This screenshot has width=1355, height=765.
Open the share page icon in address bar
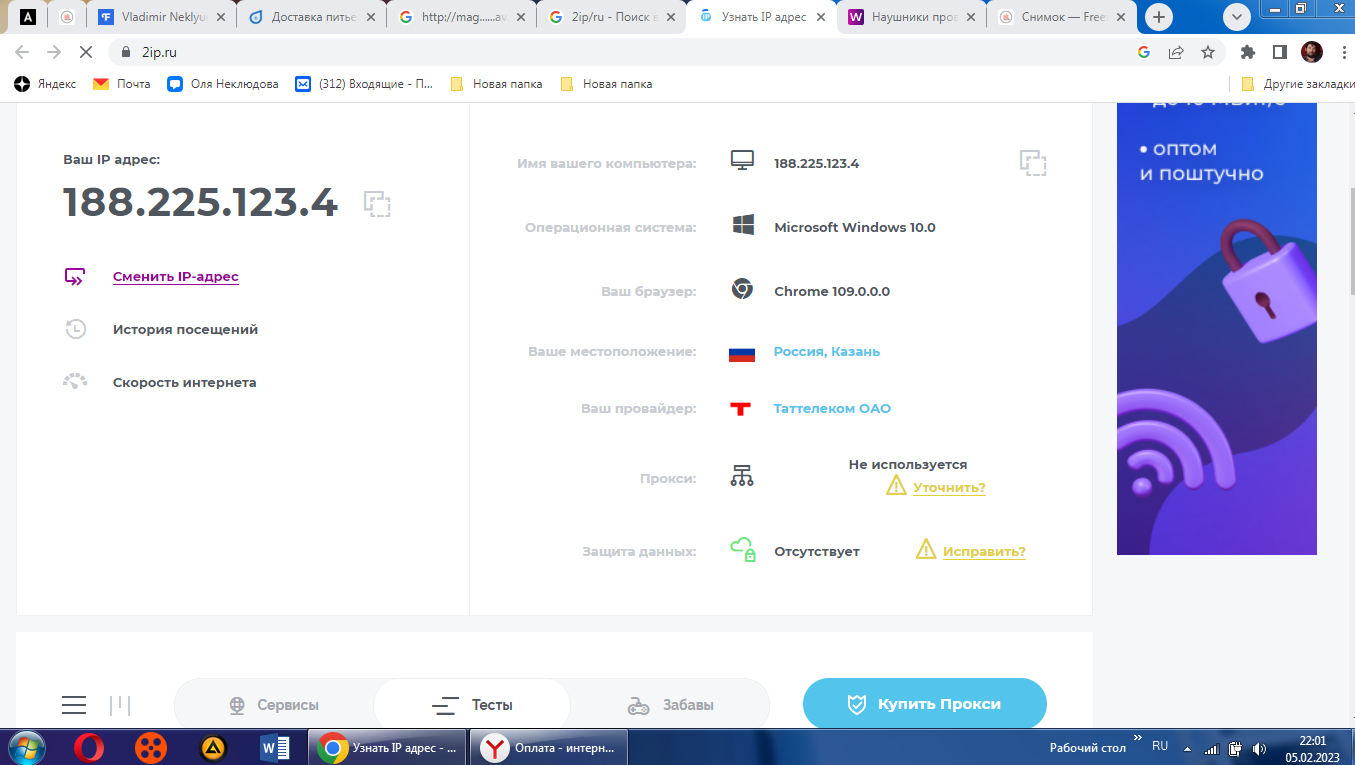[1176, 52]
